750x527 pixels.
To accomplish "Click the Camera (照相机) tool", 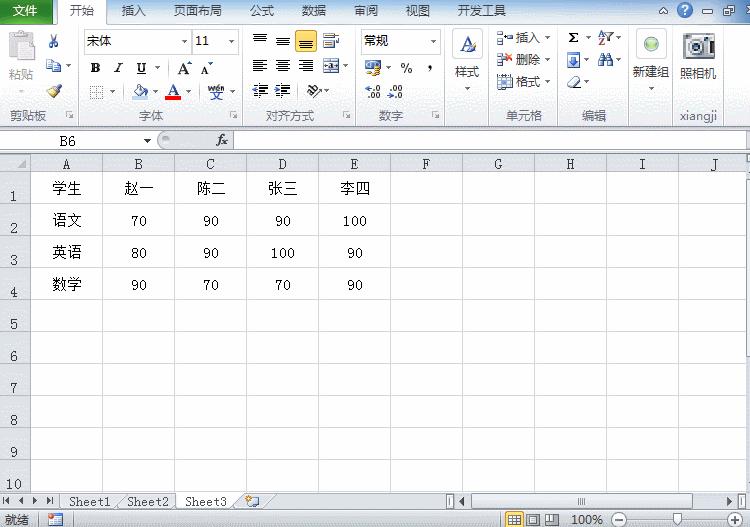I will tap(698, 56).
